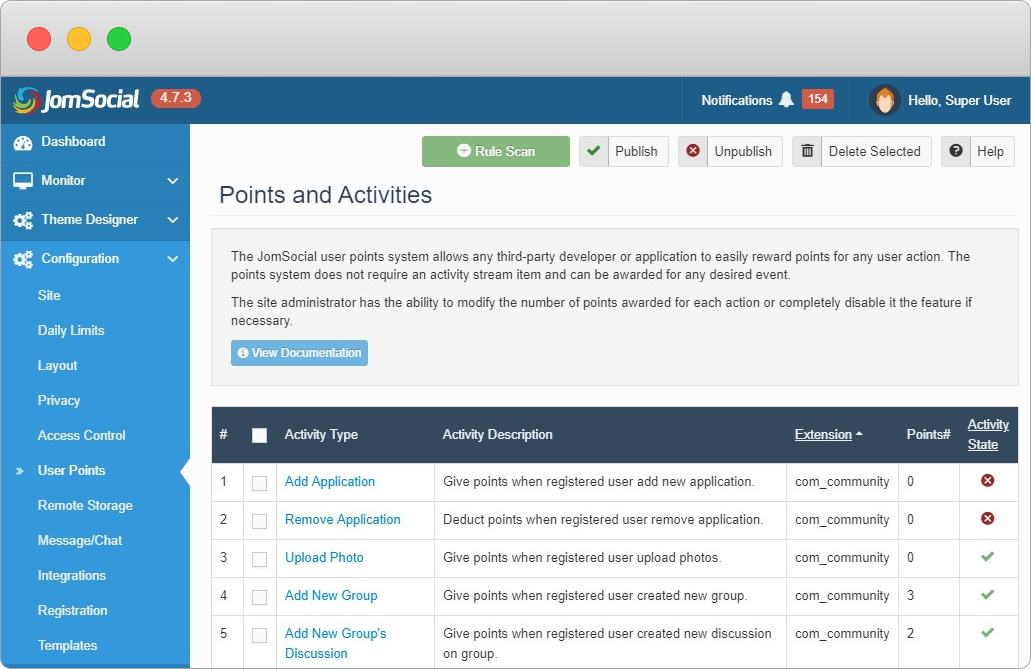Click the JomSocial logo icon
This screenshot has width=1031, height=669.
pyautogui.click(x=26, y=100)
